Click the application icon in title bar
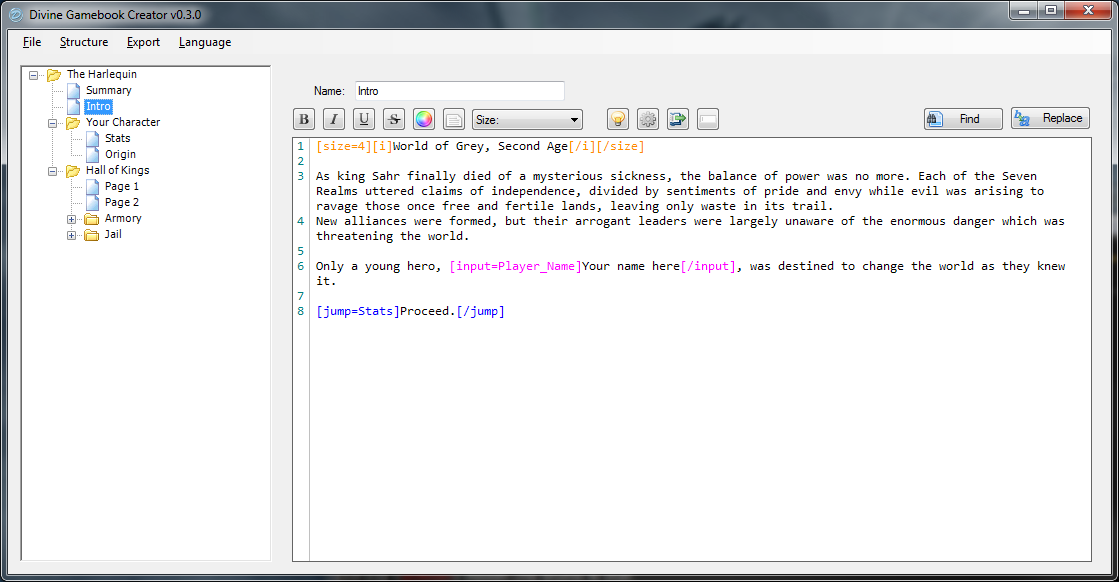The width and height of the screenshot is (1119, 582). pyautogui.click(x=16, y=14)
